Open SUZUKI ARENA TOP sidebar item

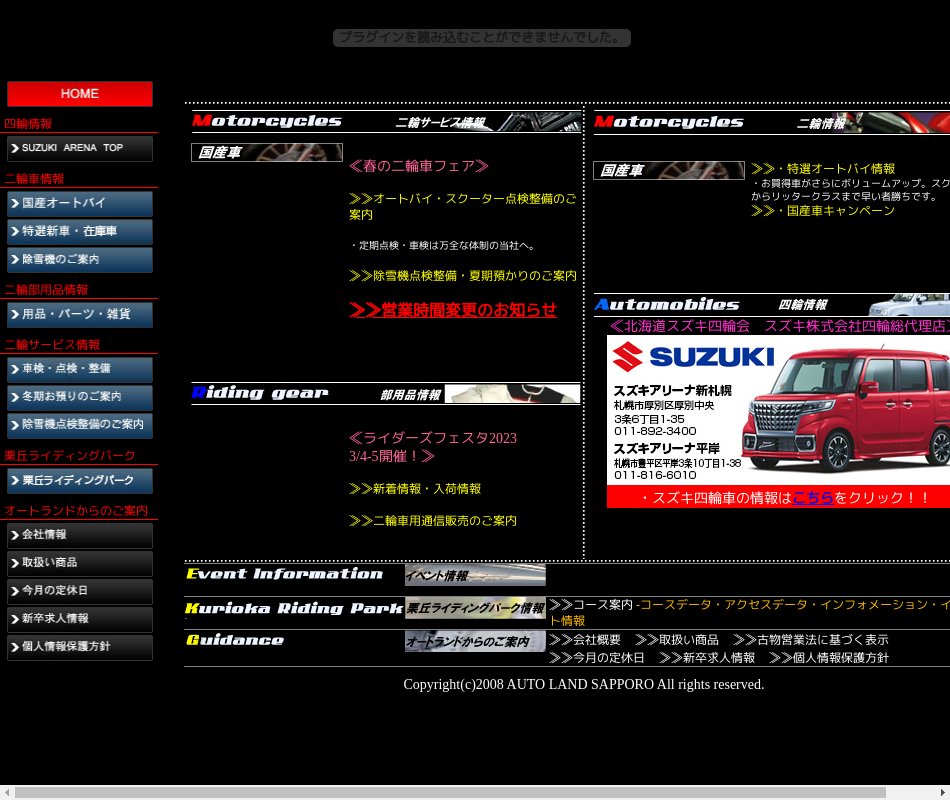pyautogui.click(x=80, y=148)
